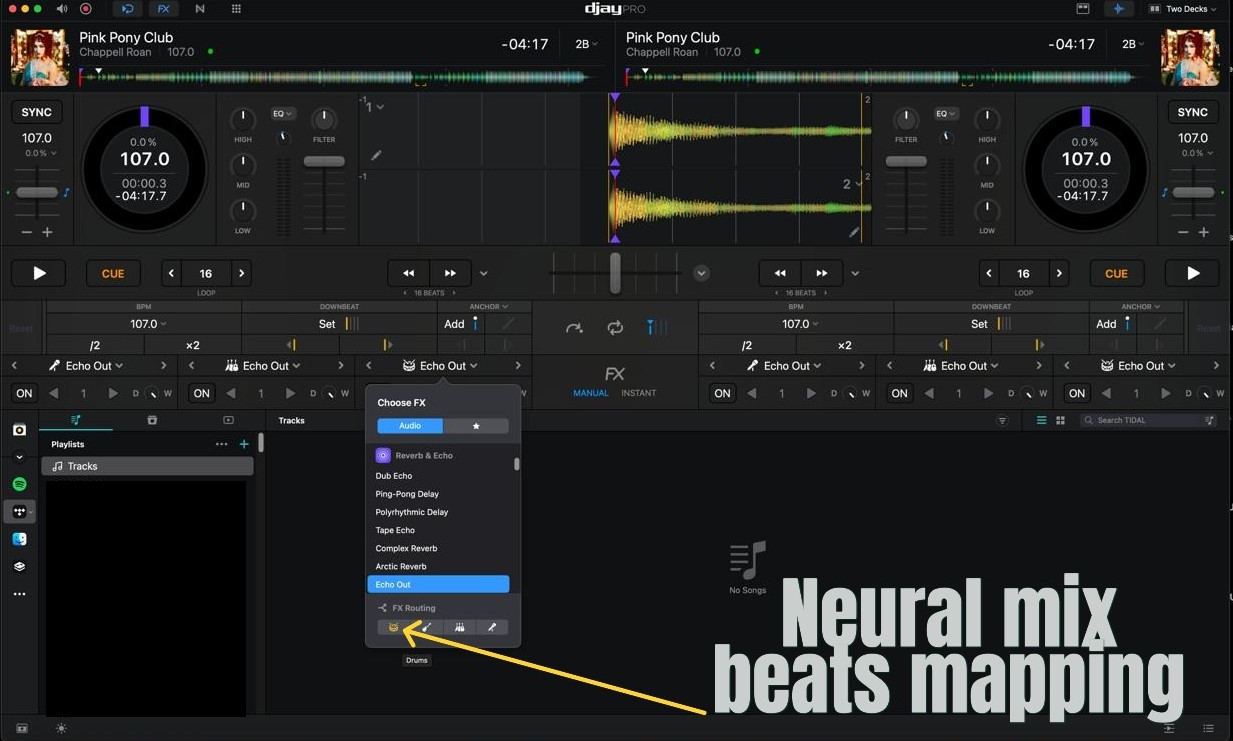Click the sampler grid icon in the top toolbar
Screen dimensions: 1233x741
coord(236,9)
